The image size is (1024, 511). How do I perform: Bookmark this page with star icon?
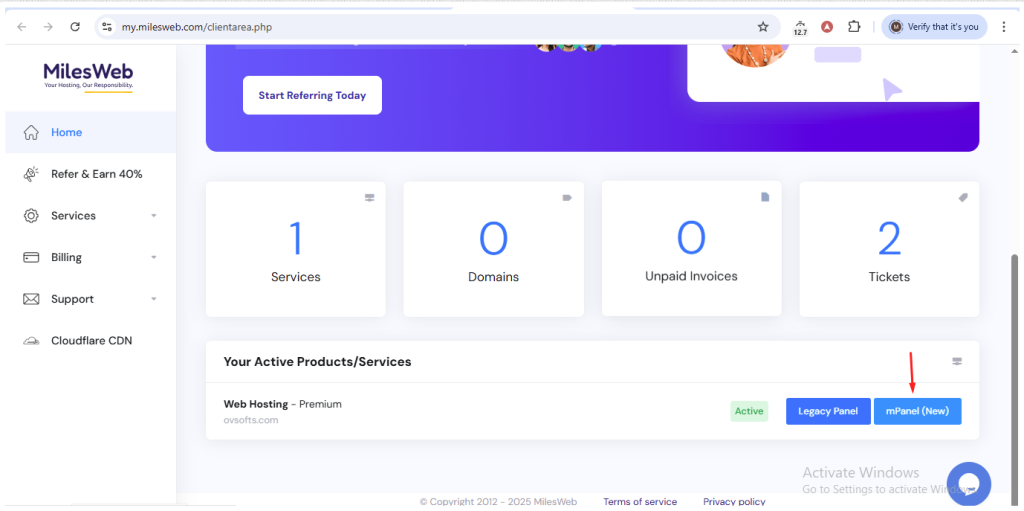tap(763, 27)
